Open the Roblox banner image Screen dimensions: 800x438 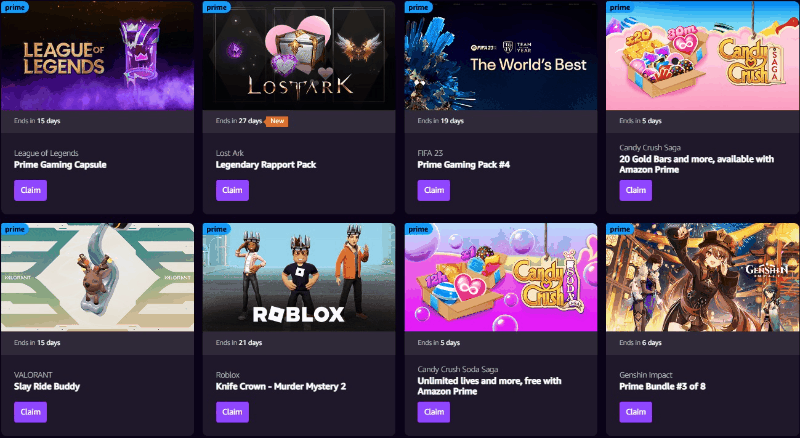coord(299,277)
